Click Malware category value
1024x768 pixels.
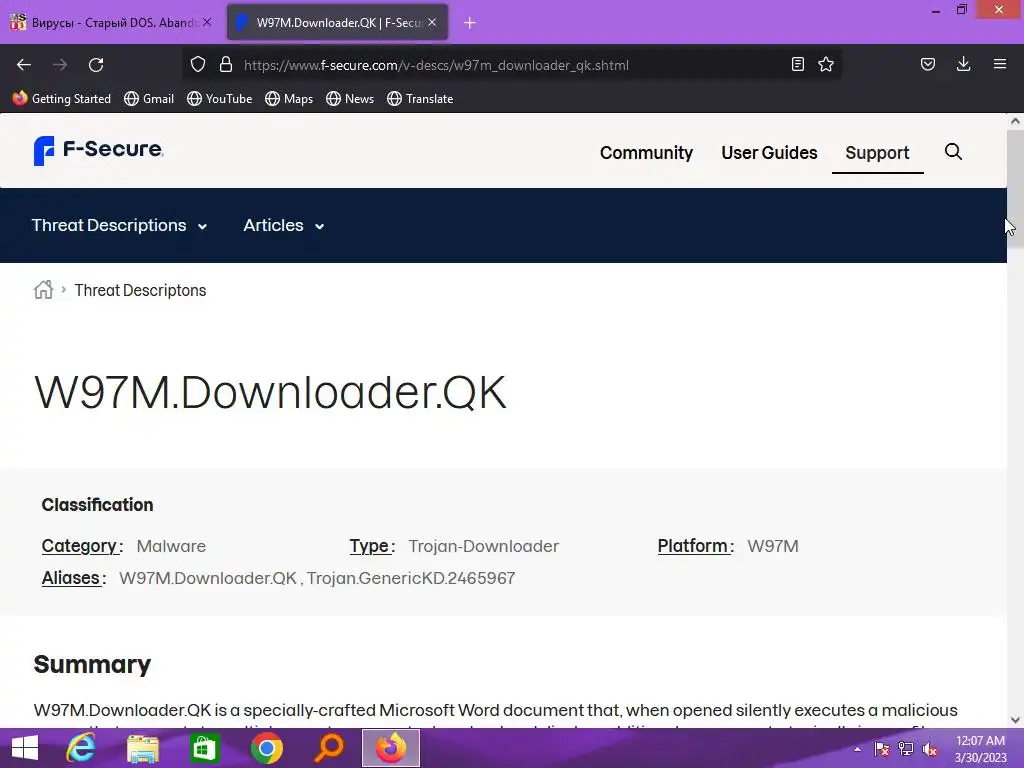pos(171,546)
